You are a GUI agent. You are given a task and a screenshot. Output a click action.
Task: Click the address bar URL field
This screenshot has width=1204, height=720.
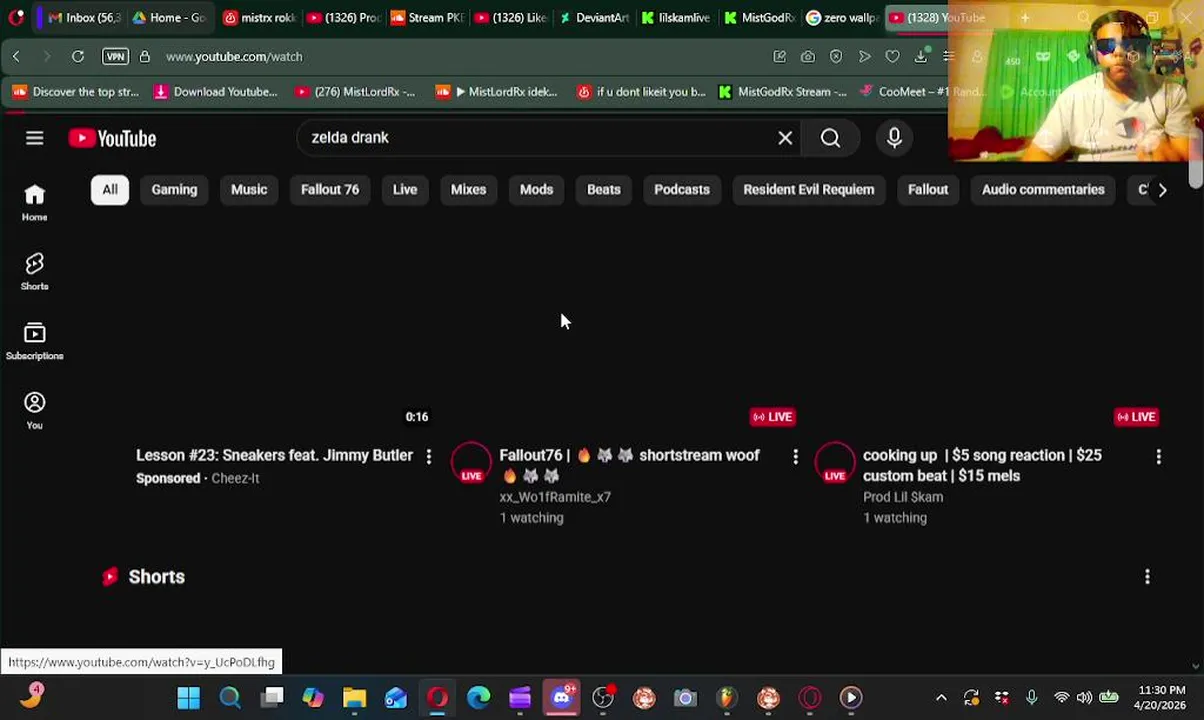pyautogui.click(x=234, y=57)
